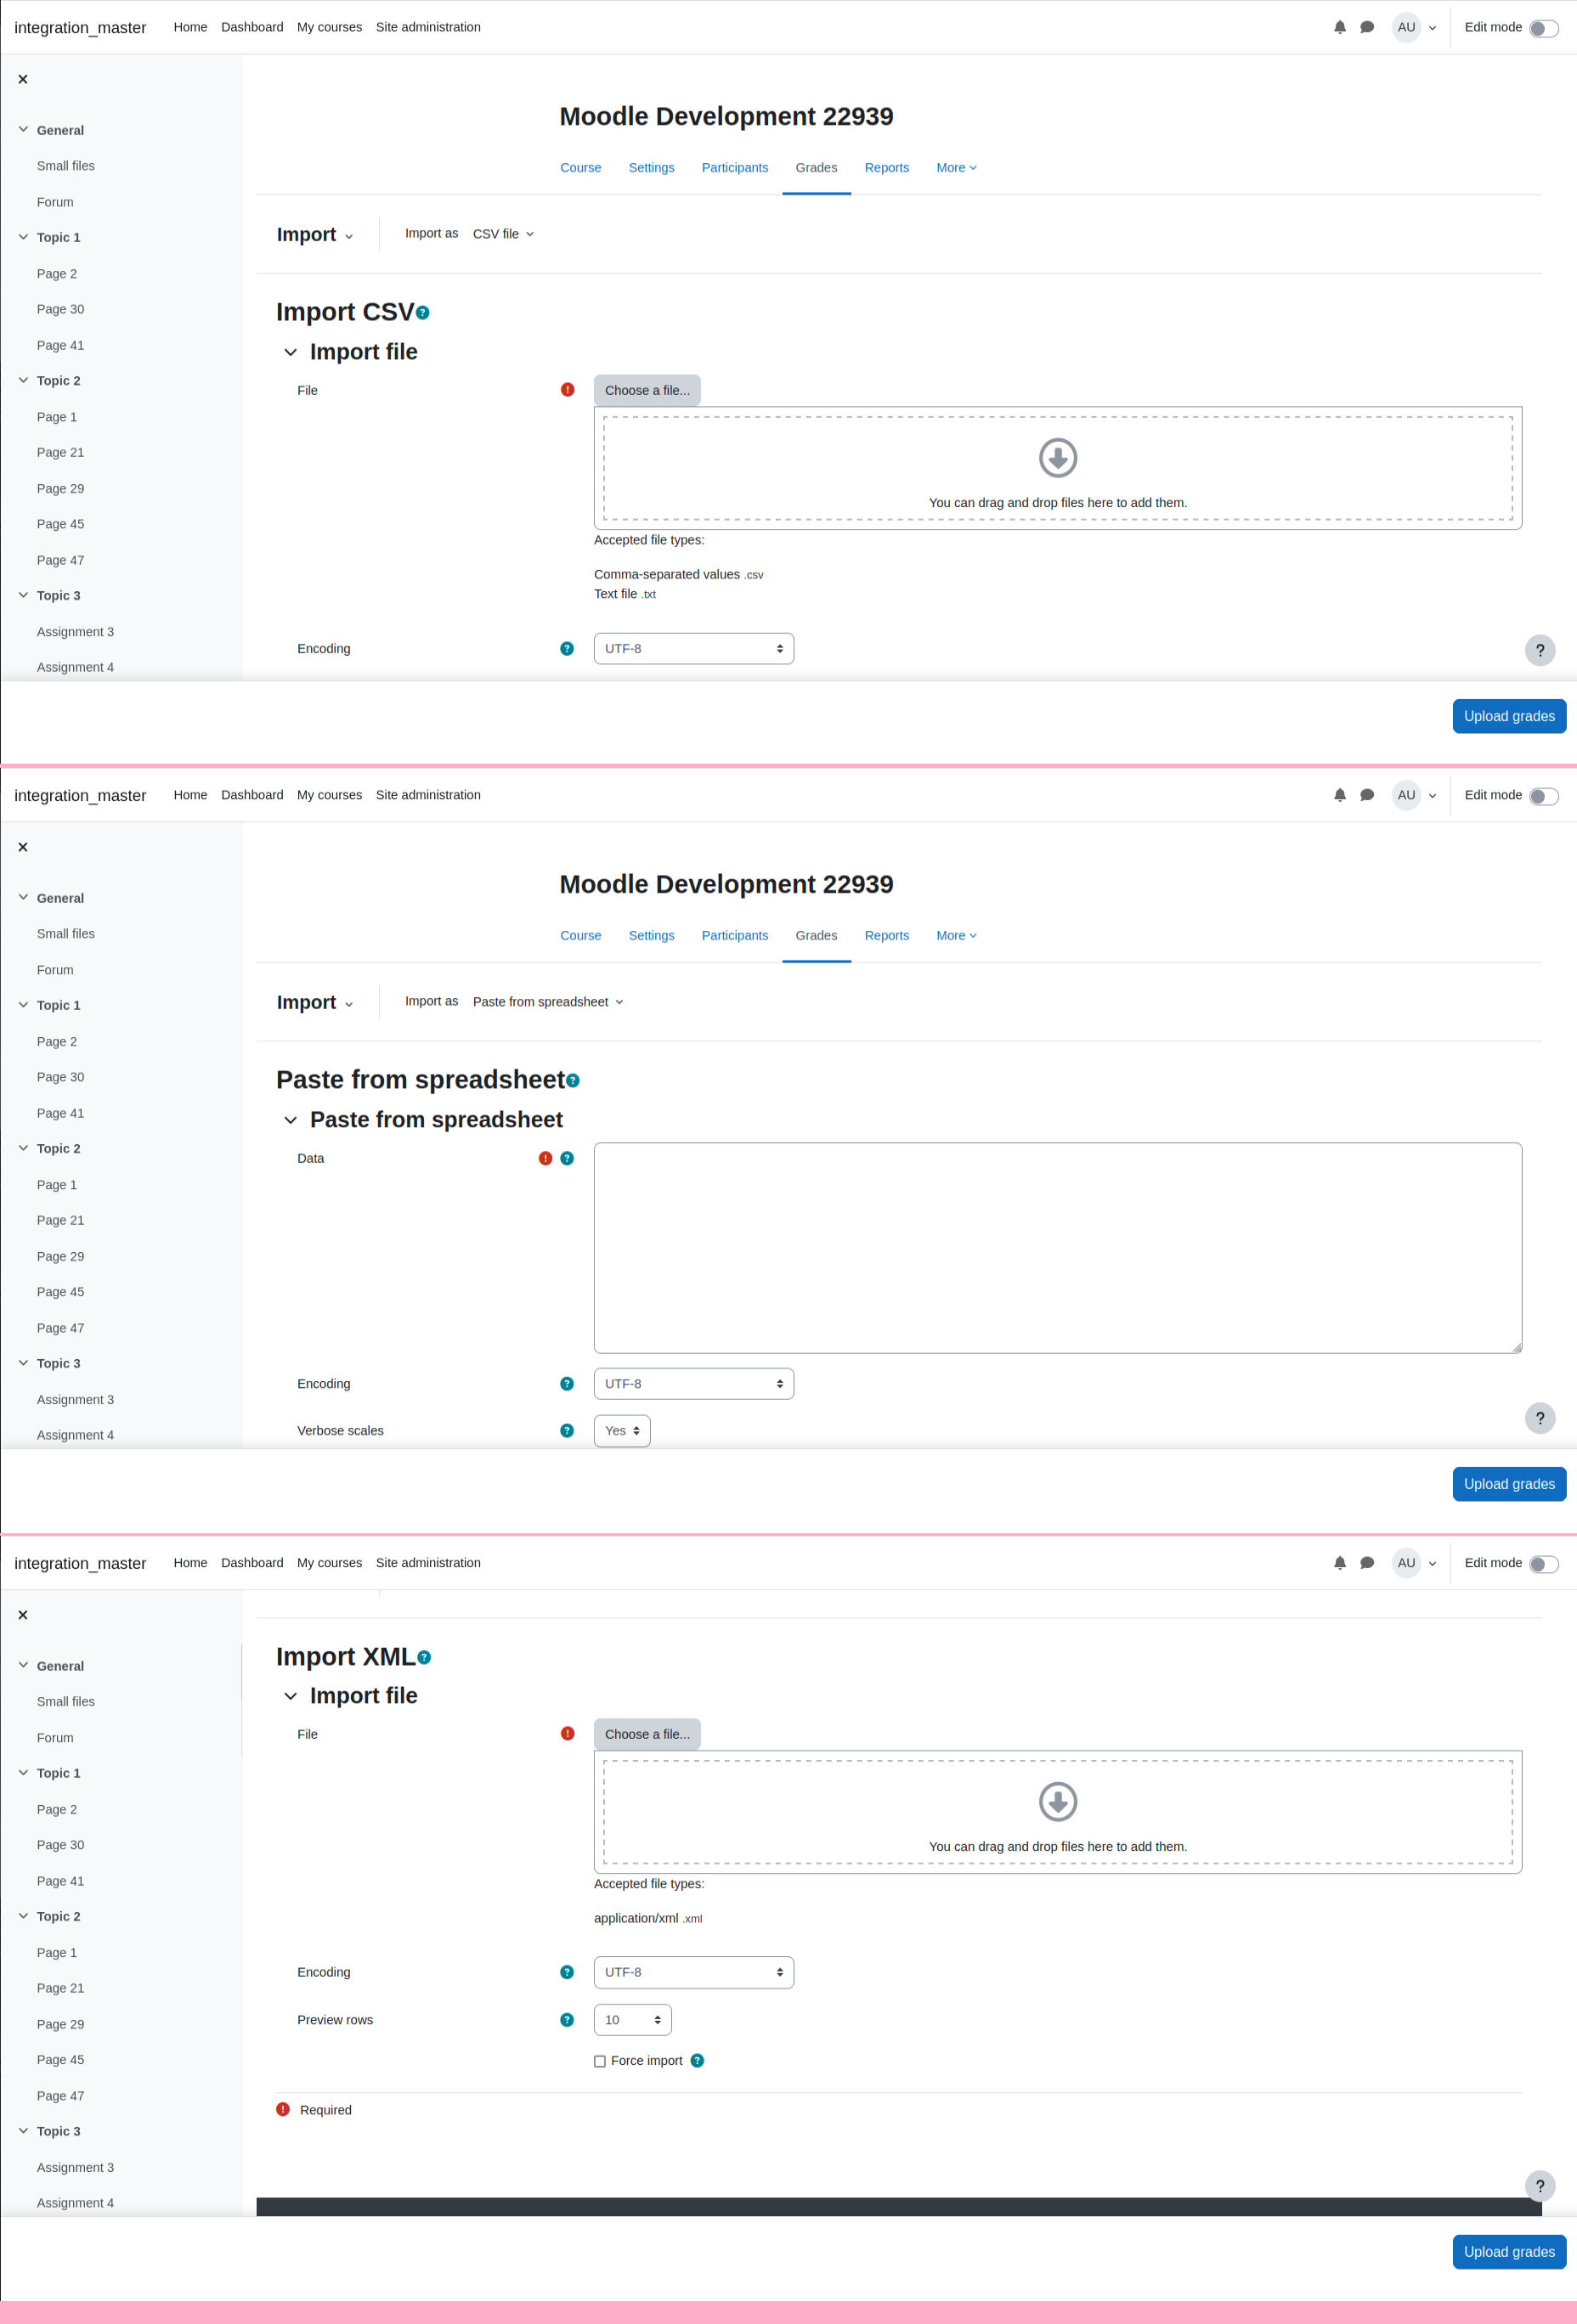Toggle Edit mode on Paste from spreadsheet page
The width and height of the screenshot is (1577, 2324).
point(1544,796)
